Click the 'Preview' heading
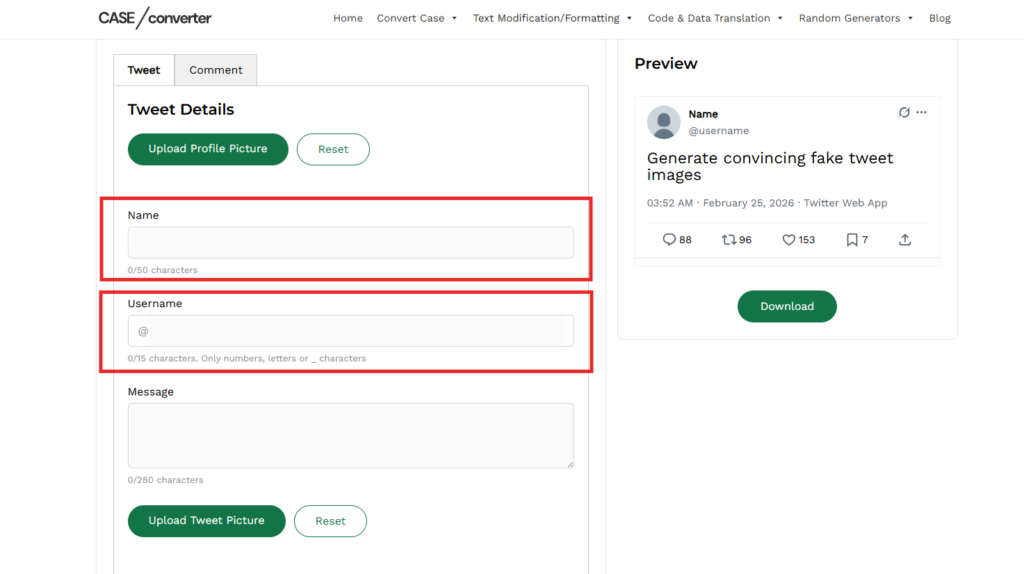Viewport: 1024px width, 574px height. click(666, 63)
